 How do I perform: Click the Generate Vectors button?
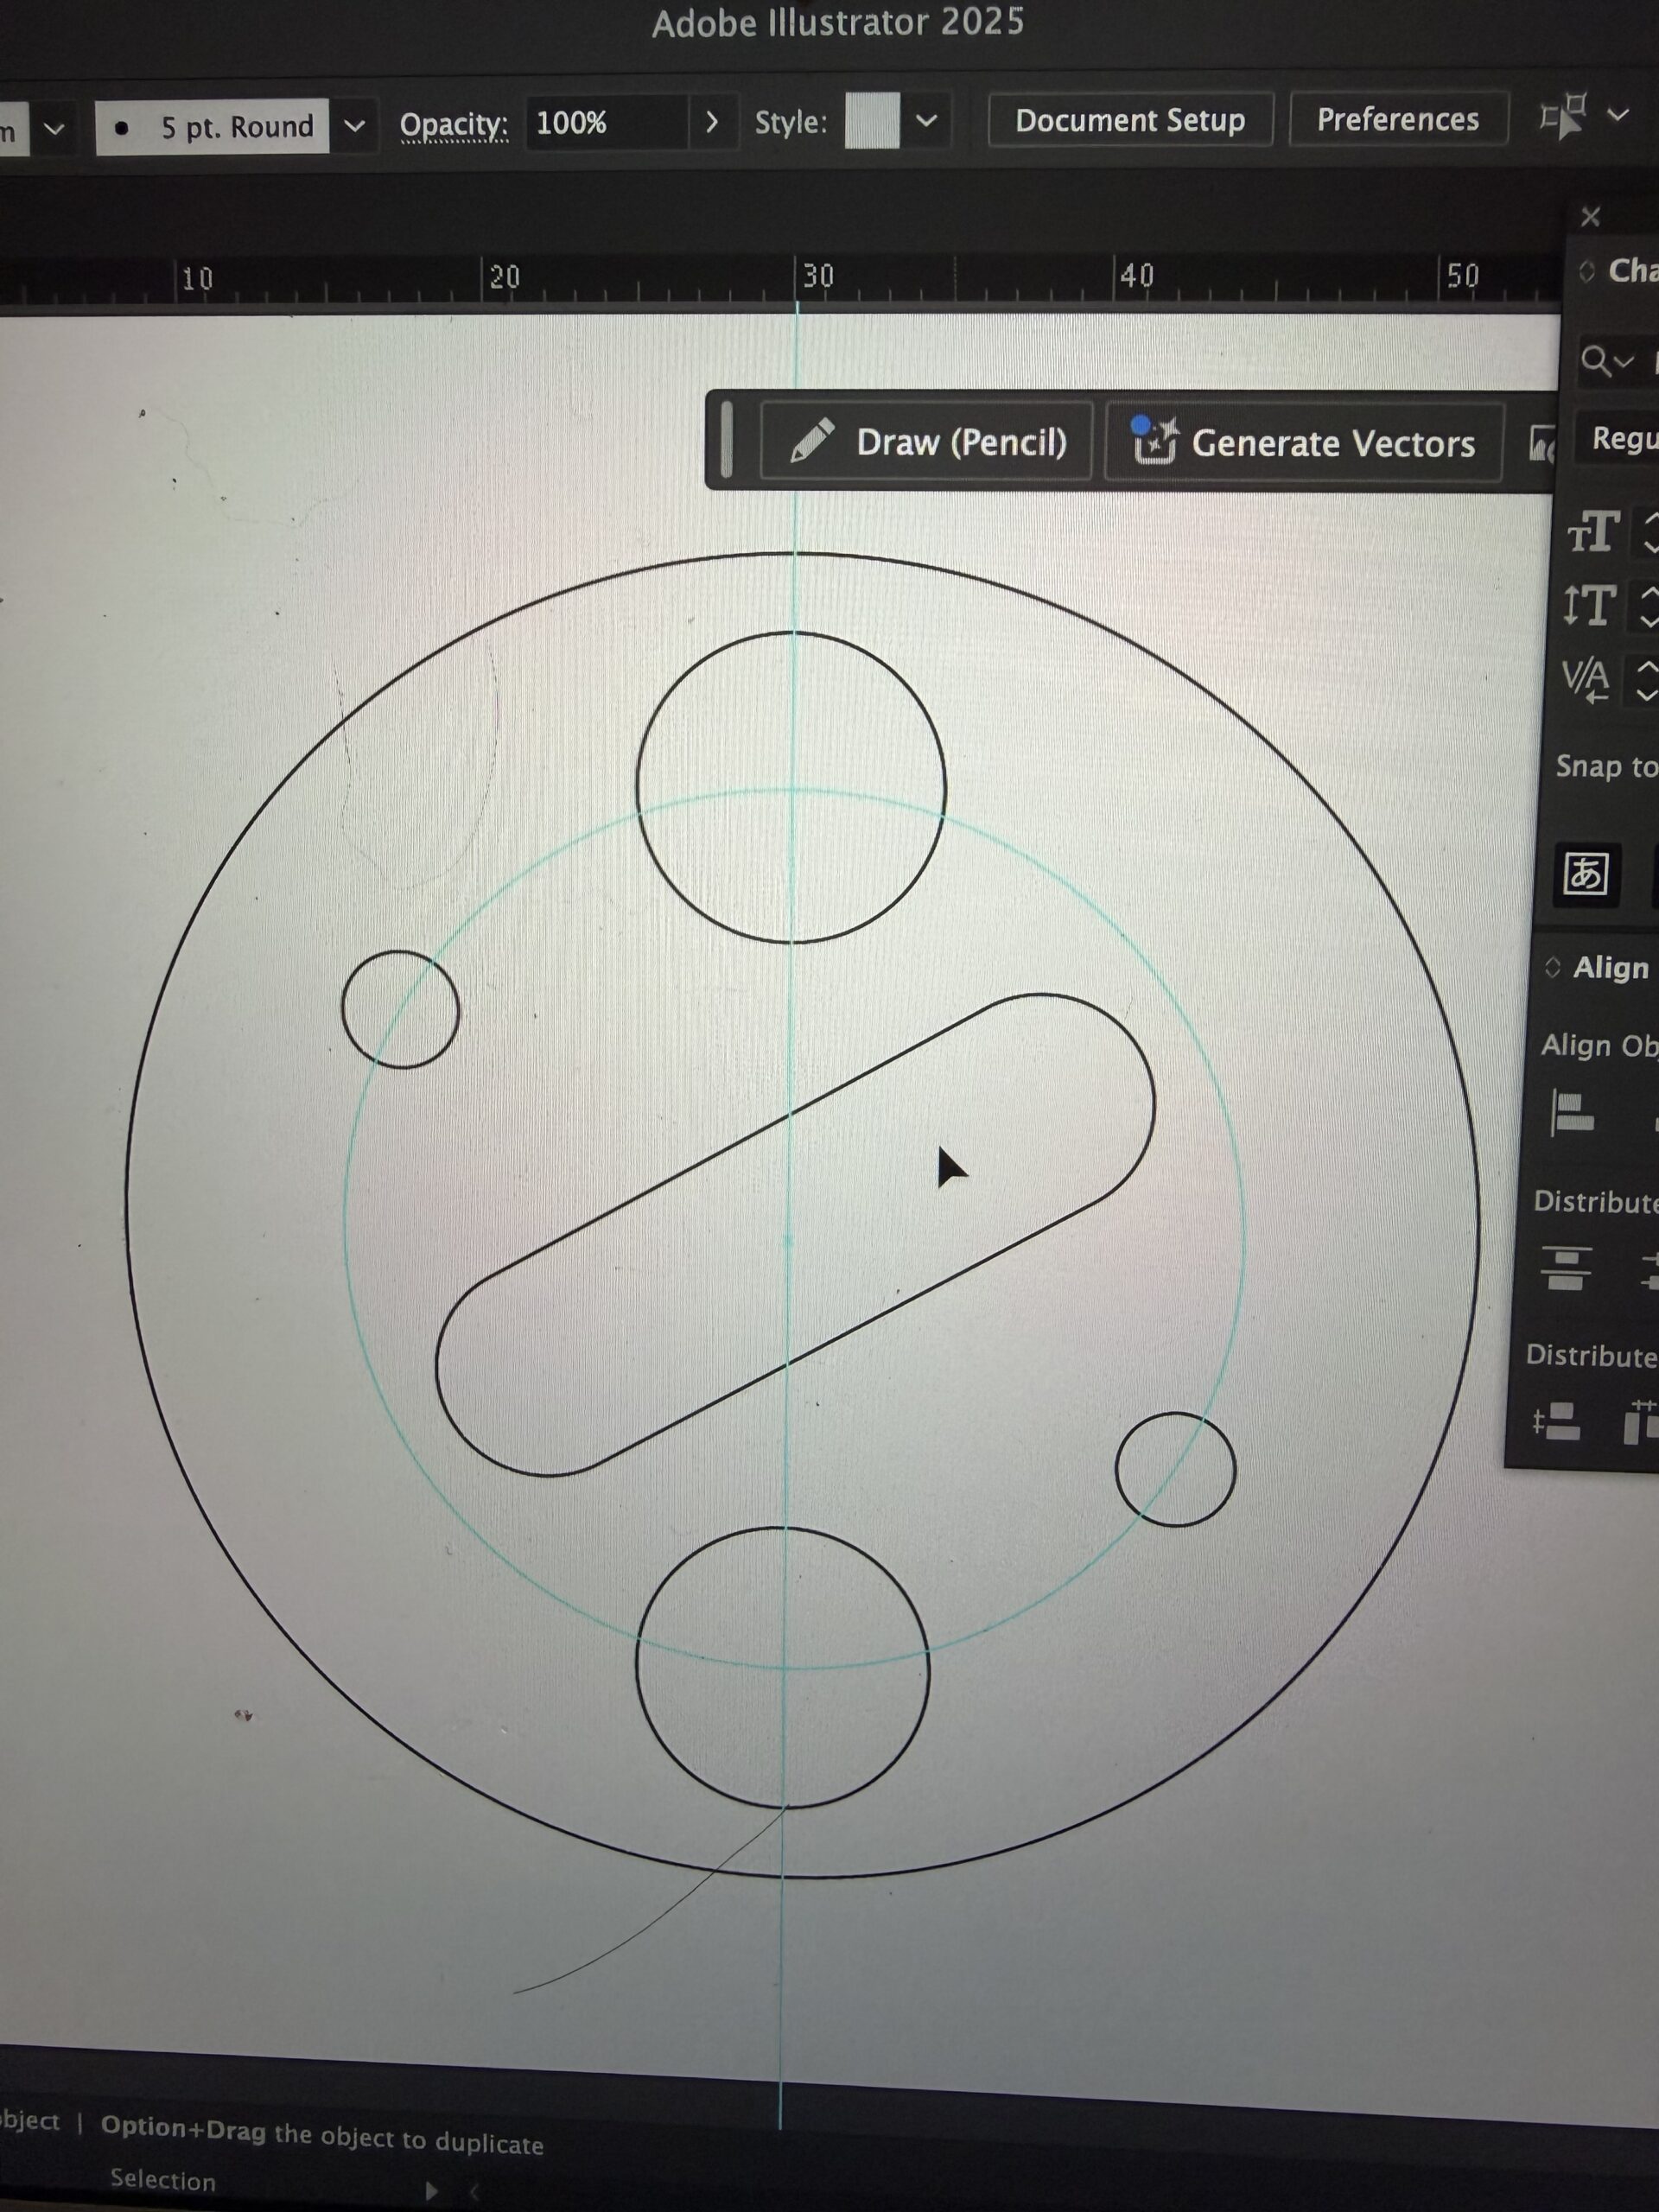click(x=1303, y=443)
